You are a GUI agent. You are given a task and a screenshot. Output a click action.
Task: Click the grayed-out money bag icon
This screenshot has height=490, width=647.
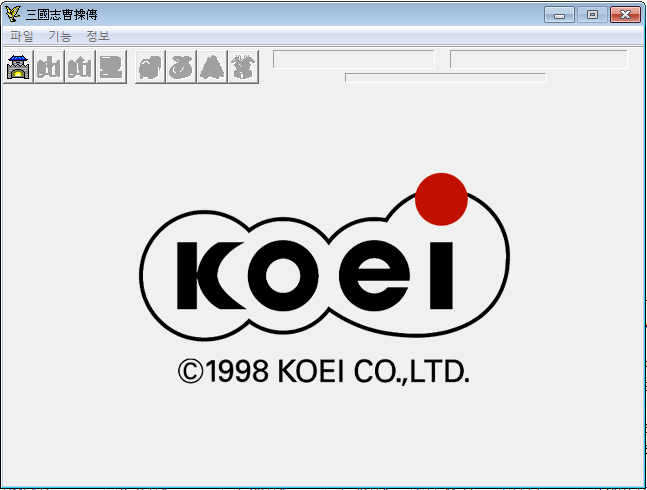(x=181, y=67)
